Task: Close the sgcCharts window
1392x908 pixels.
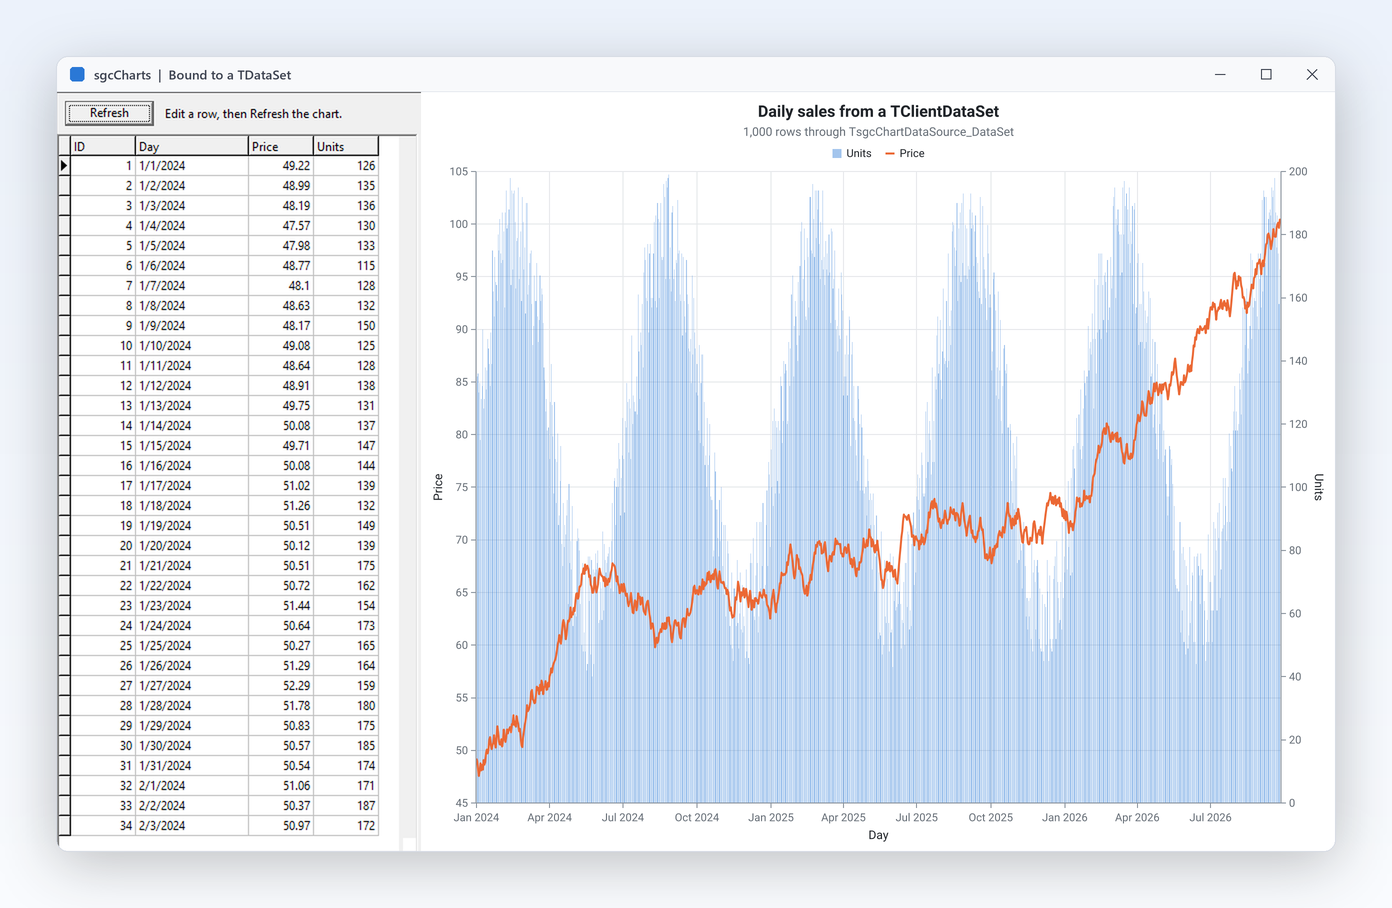Action: pyautogui.click(x=1312, y=74)
